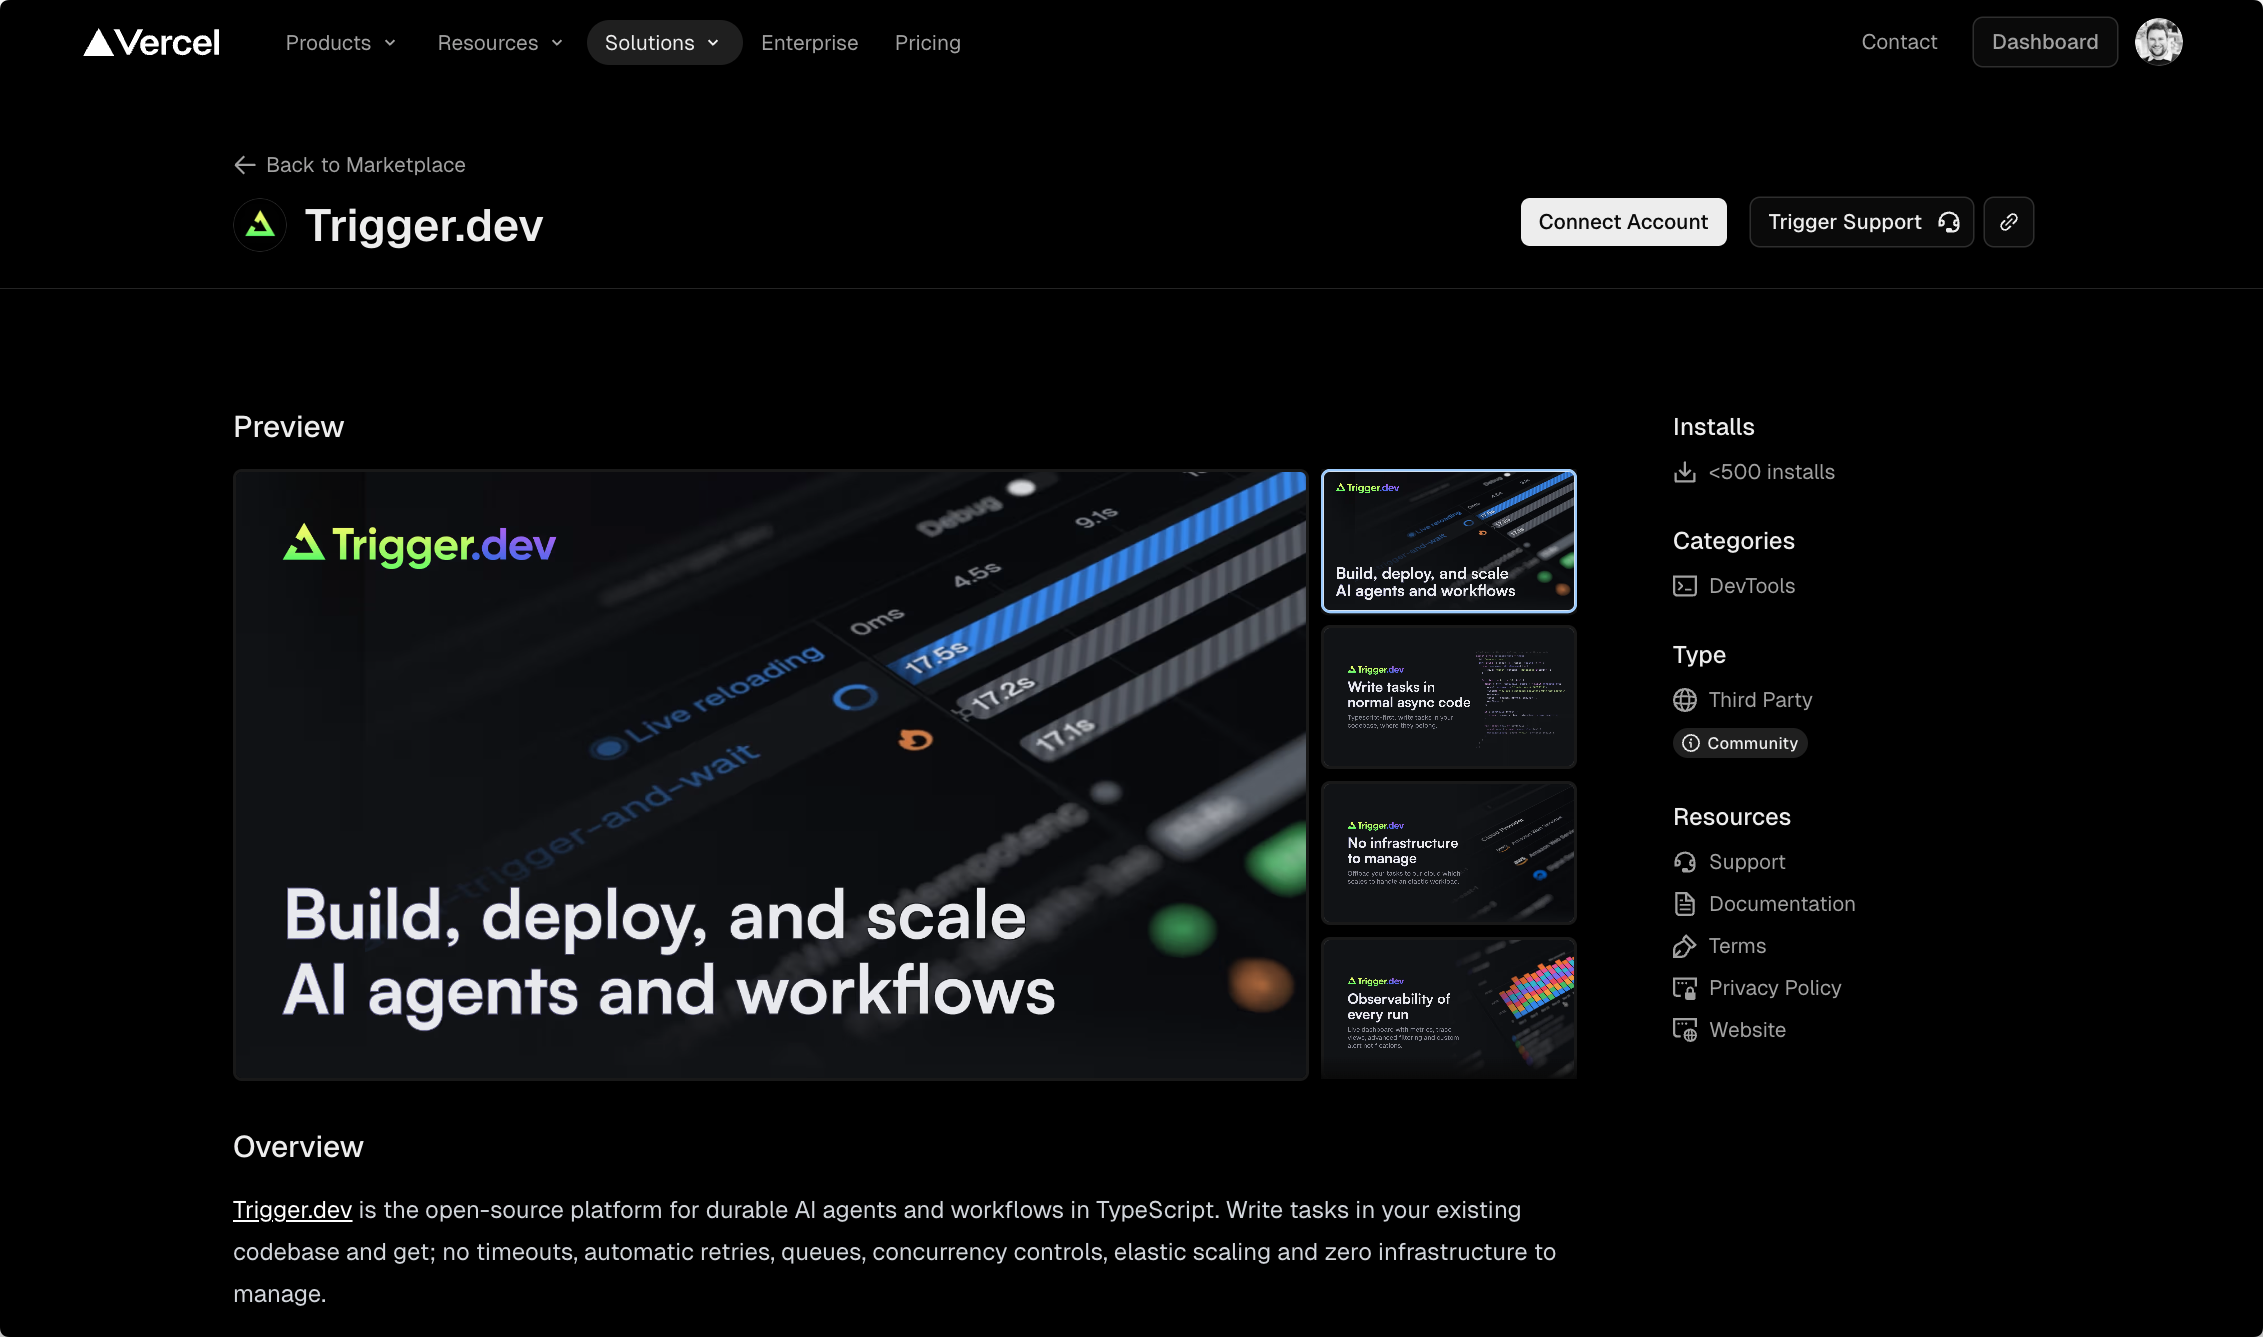Click the Back to Marketplace arrow
This screenshot has width=2263, height=1337.
245,165
